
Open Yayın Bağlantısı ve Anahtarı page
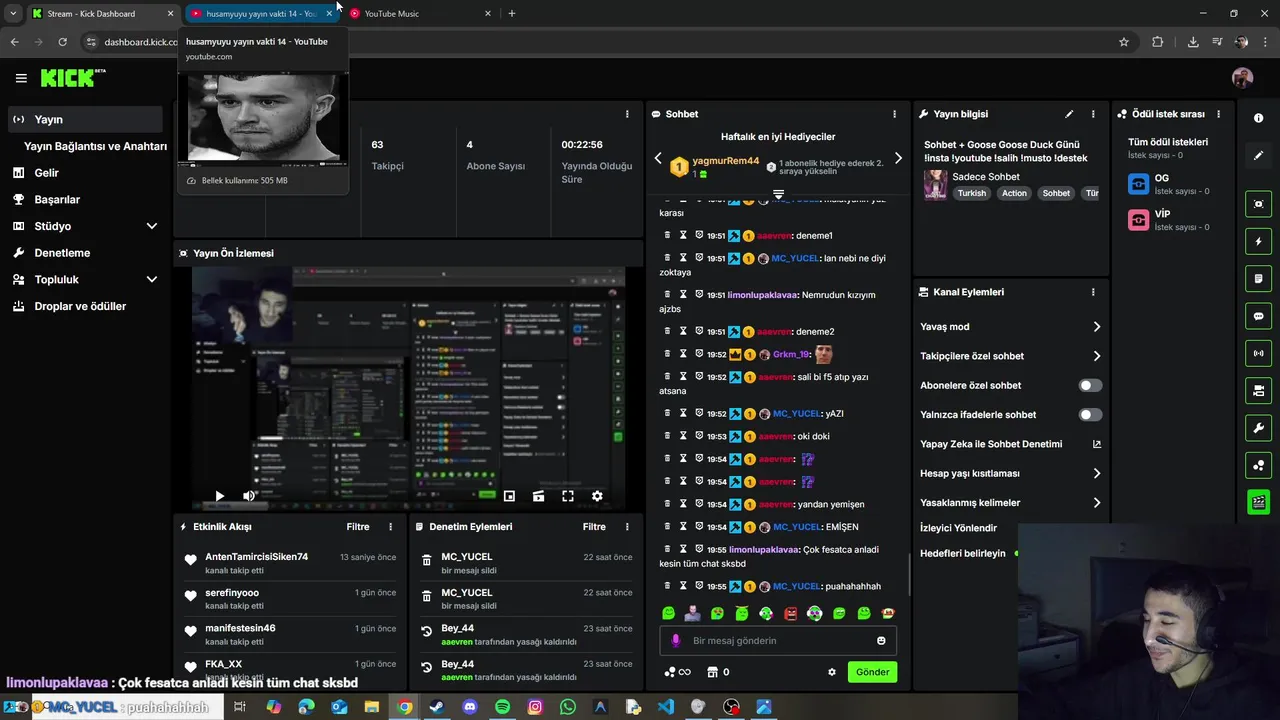[95, 146]
